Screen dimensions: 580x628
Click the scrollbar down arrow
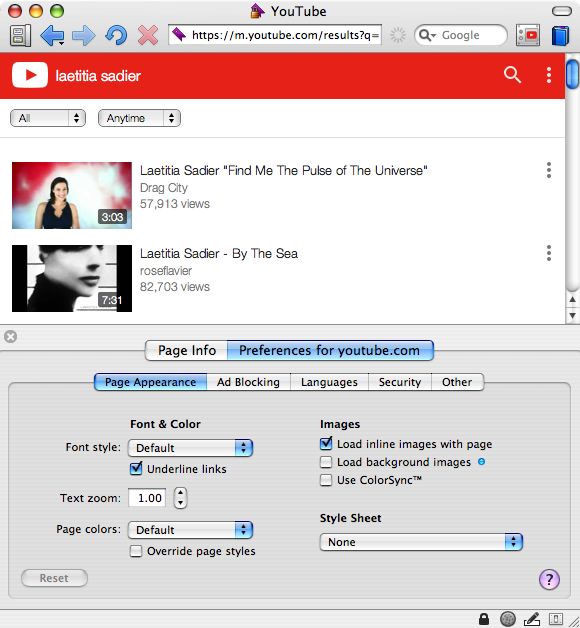click(x=572, y=316)
